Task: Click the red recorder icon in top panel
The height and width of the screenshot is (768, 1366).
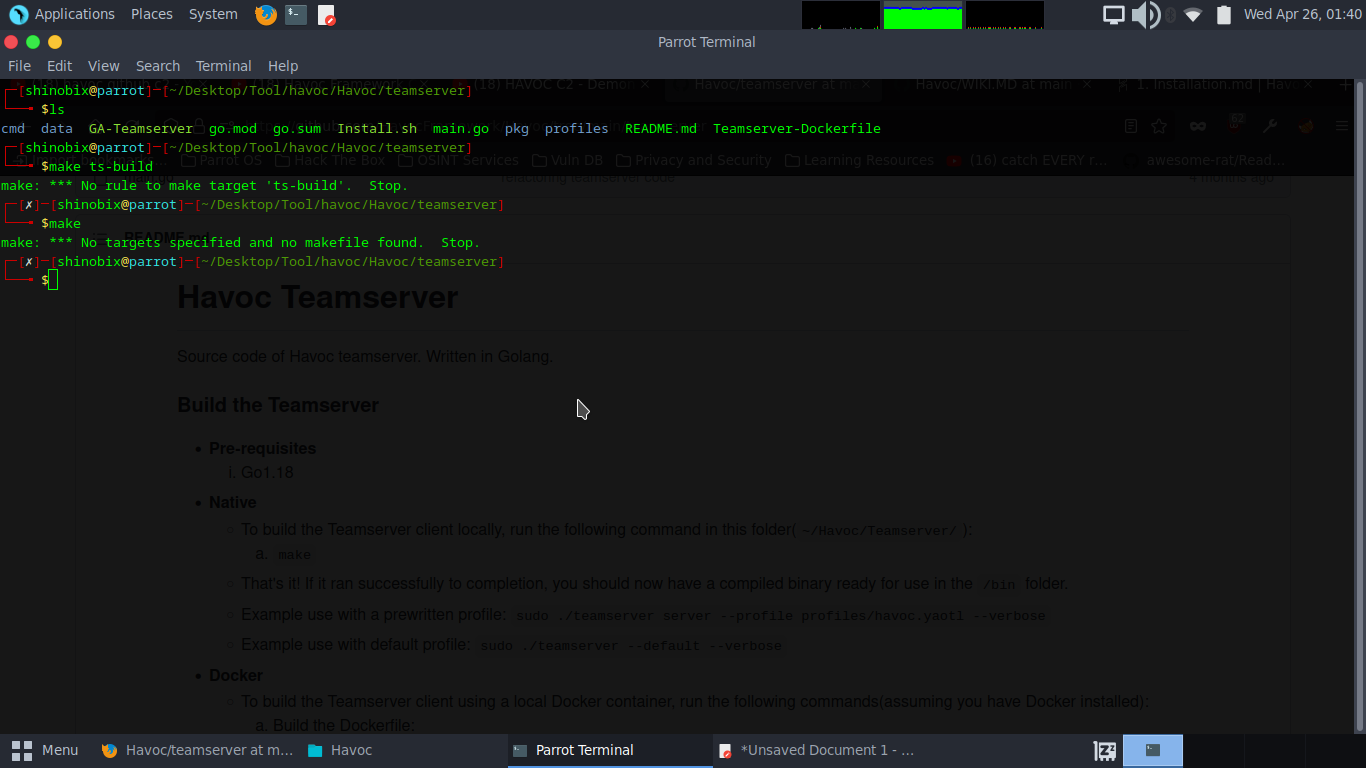Action: (327, 14)
